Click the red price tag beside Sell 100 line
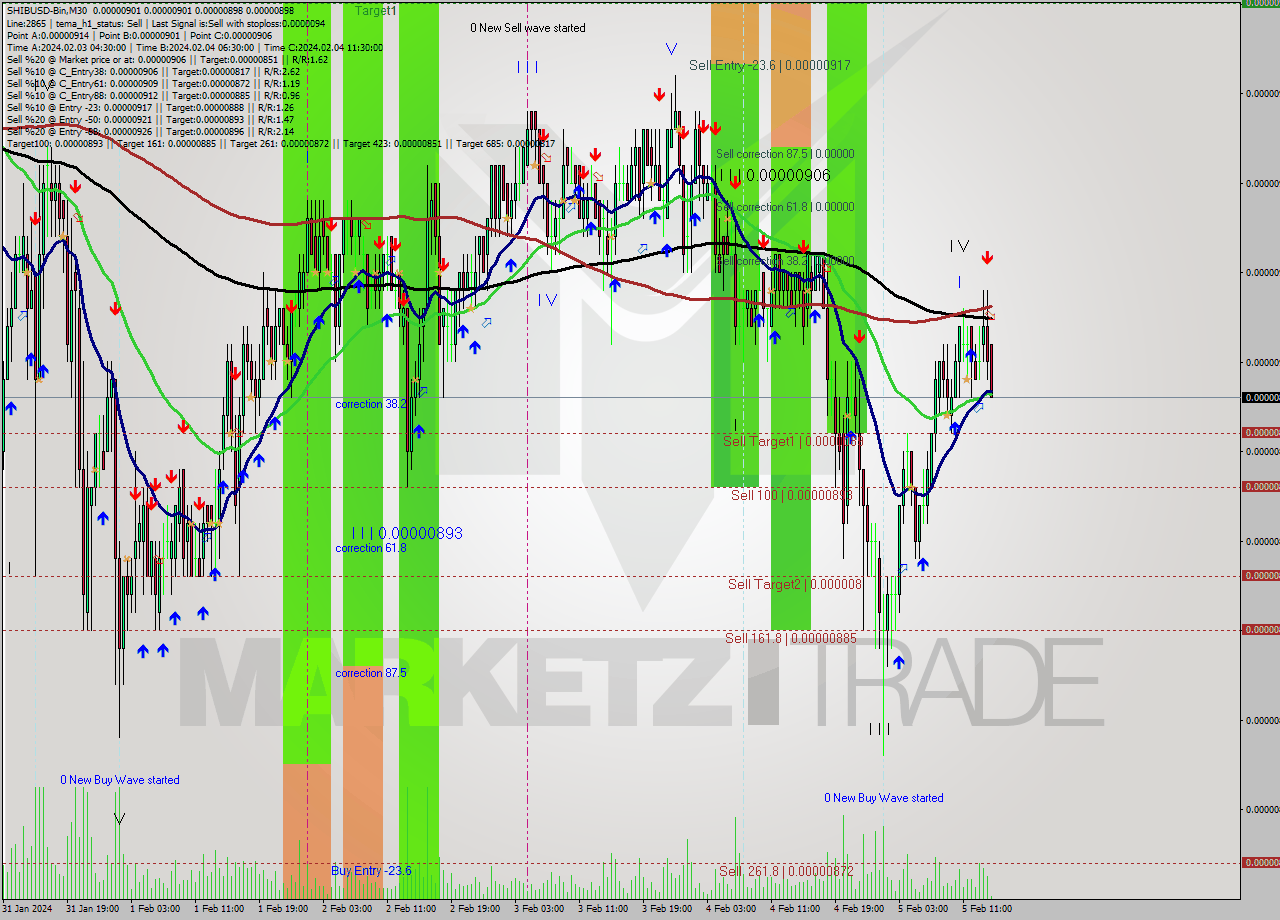Screen dimensions: 1280x920 (x=1260, y=486)
